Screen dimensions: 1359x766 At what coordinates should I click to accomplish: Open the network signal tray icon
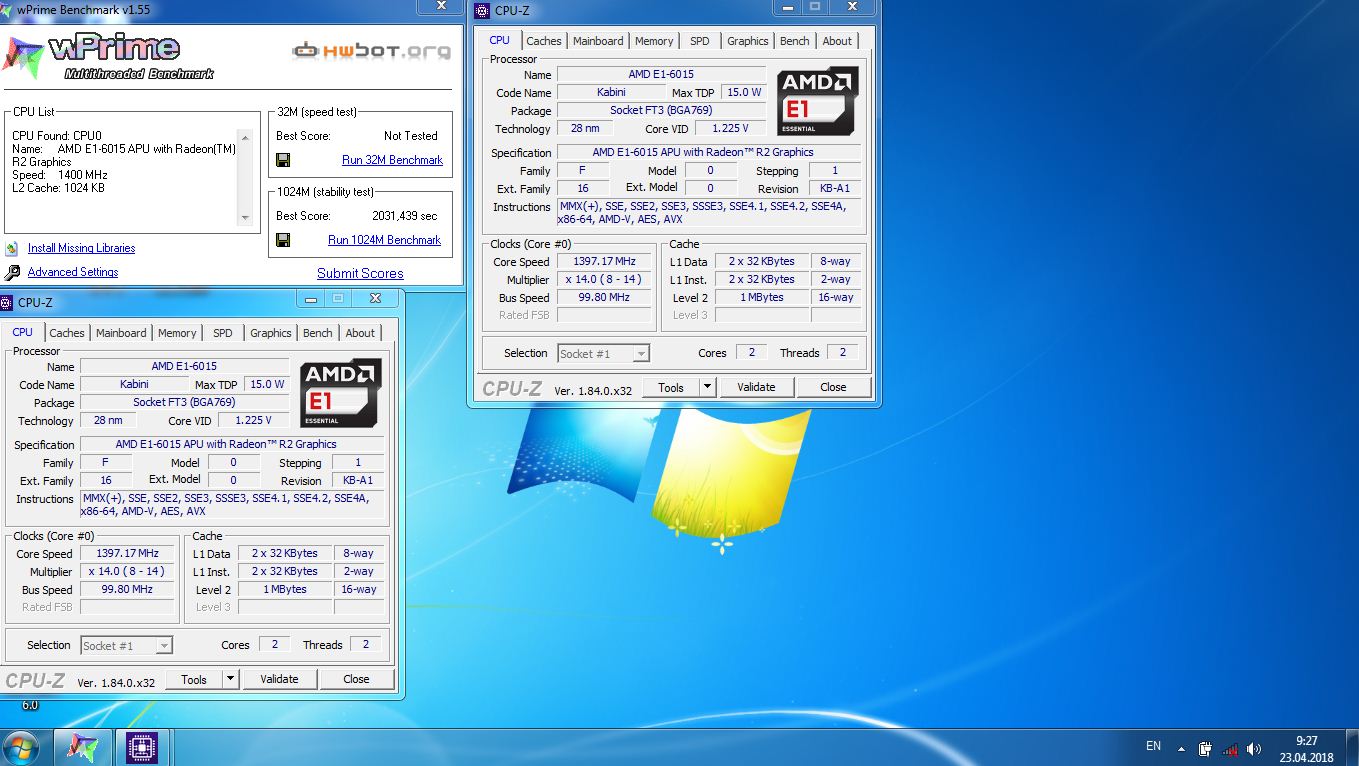pos(1230,748)
